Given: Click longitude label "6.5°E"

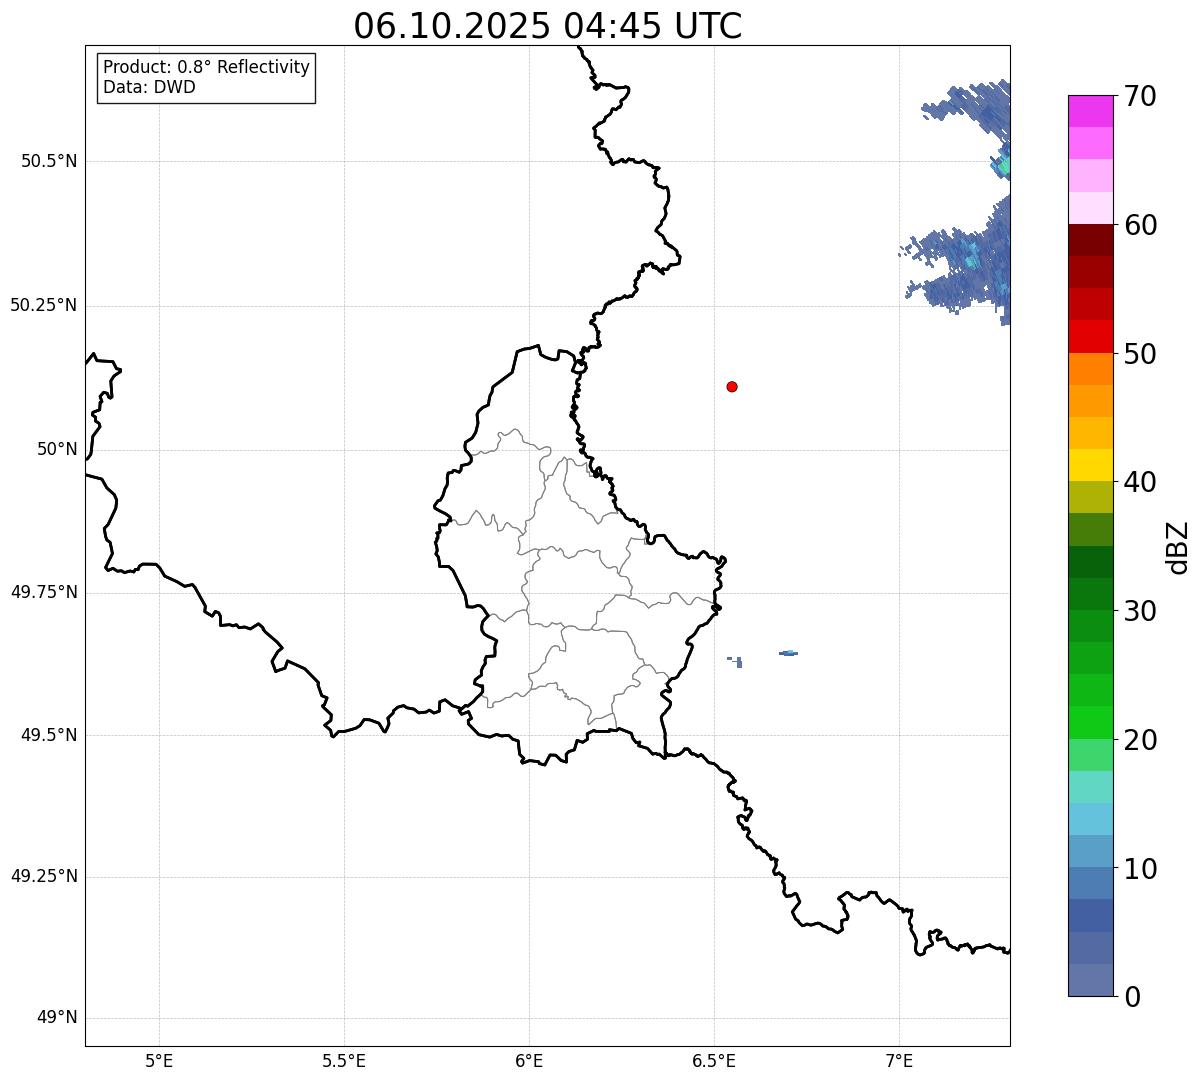Looking at the screenshot, I should (714, 1060).
